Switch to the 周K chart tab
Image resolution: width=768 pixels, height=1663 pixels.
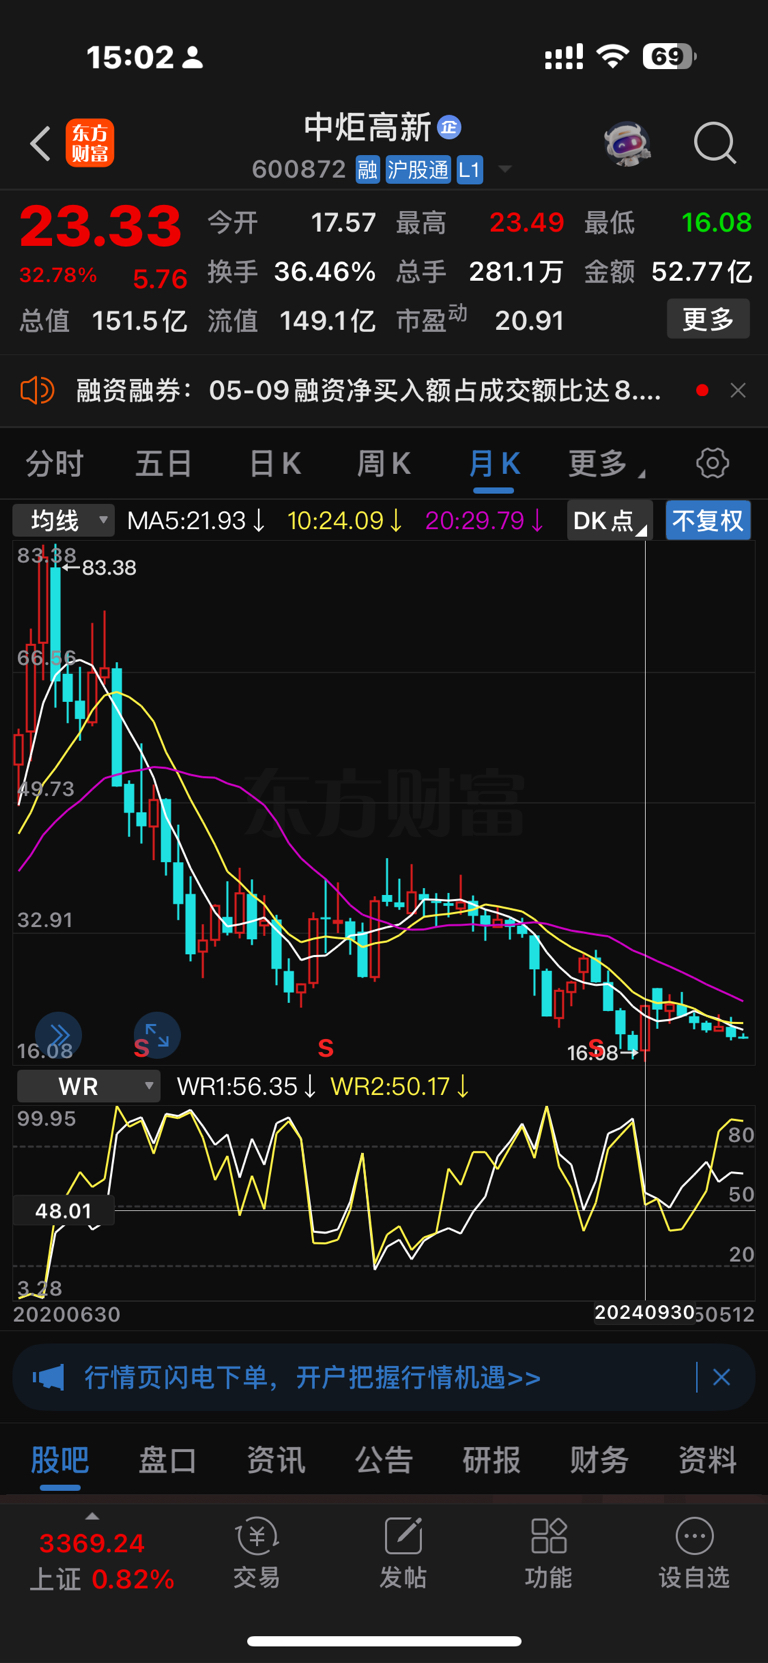[384, 463]
